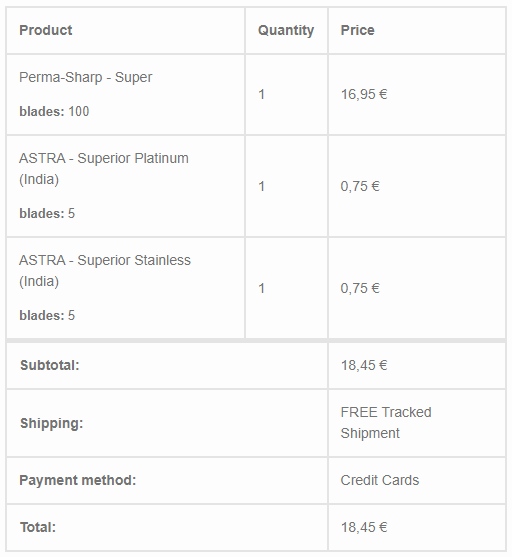Open ASTRA - Superior Platinum (India) product
The image size is (512, 557).
(104, 169)
